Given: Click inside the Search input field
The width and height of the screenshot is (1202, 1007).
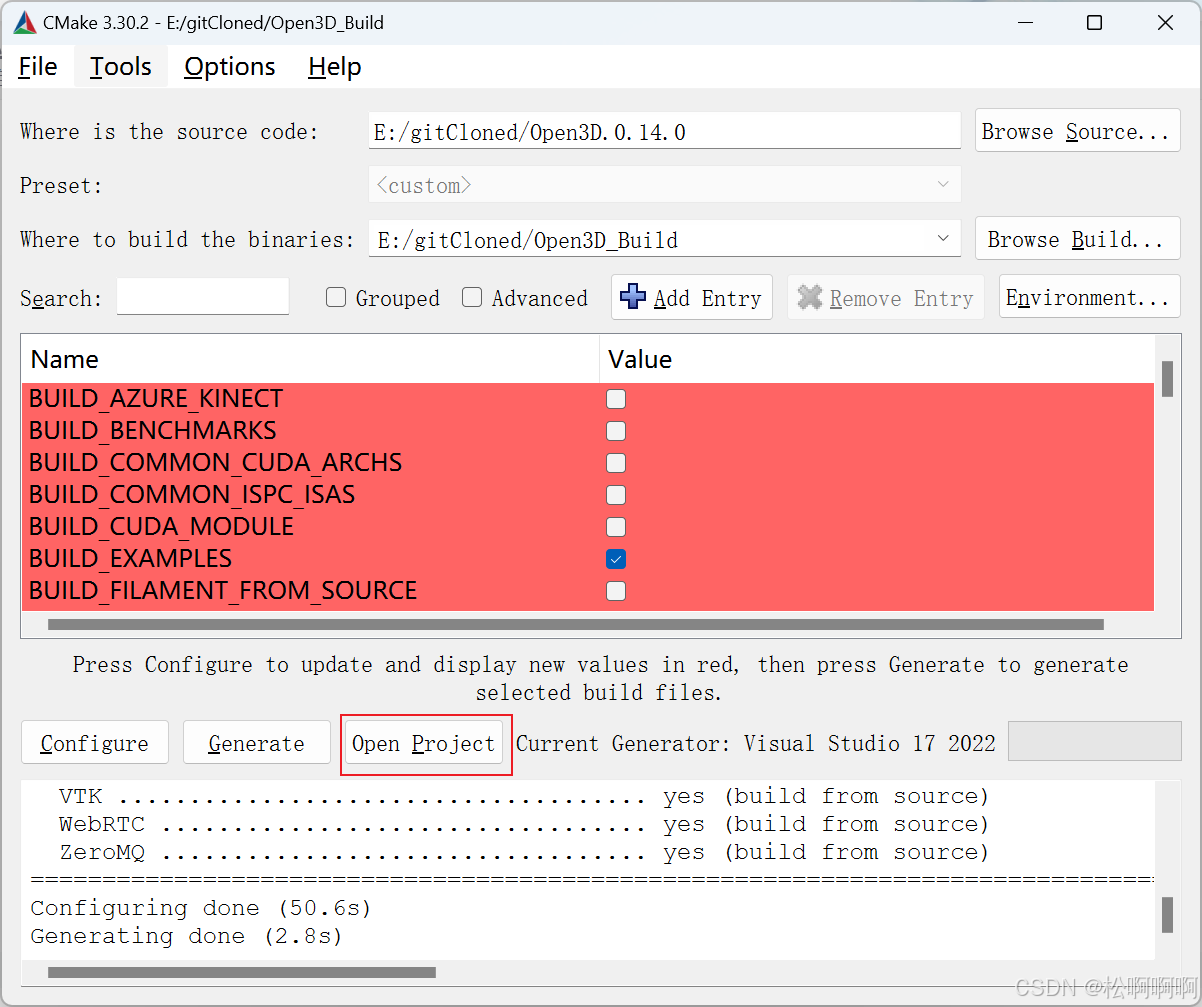Looking at the screenshot, I should 202,297.
